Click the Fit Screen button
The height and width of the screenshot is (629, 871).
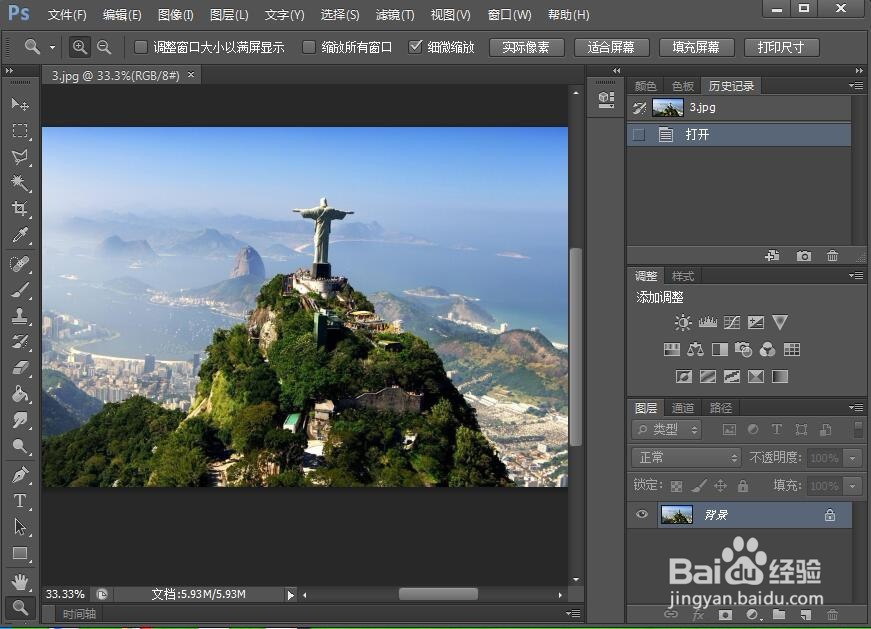tap(611, 48)
